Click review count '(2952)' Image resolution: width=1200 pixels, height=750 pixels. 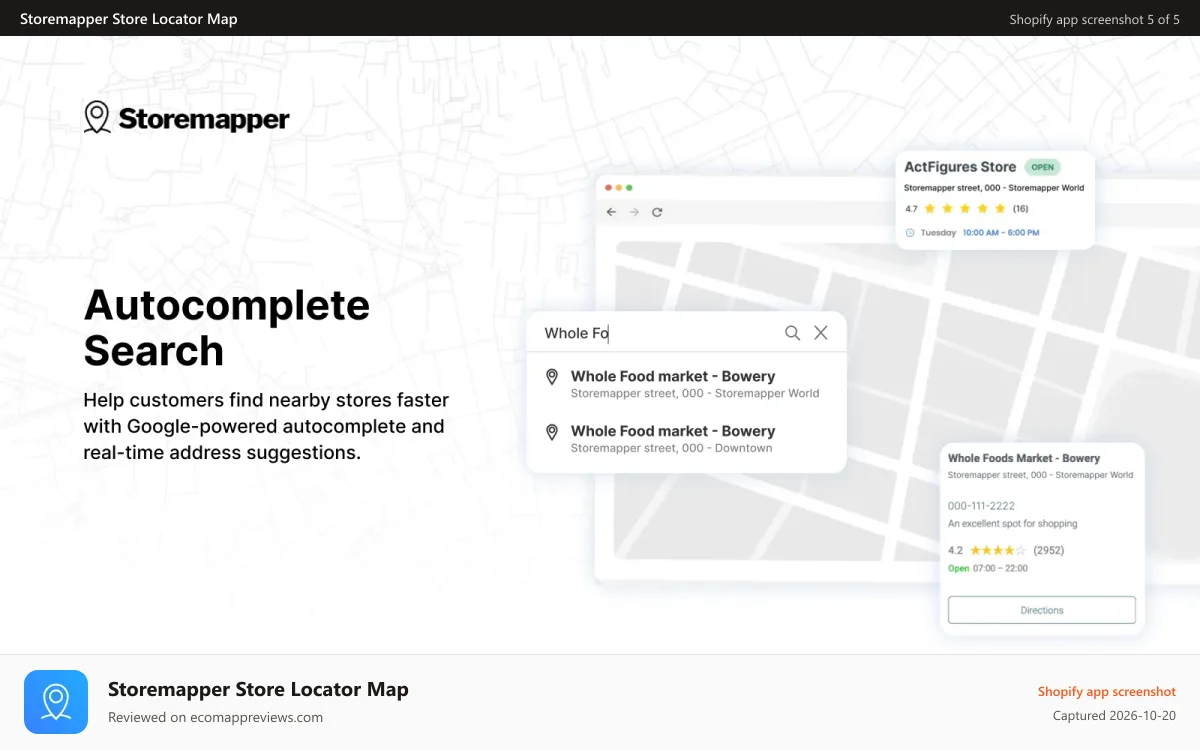pos(1049,550)
